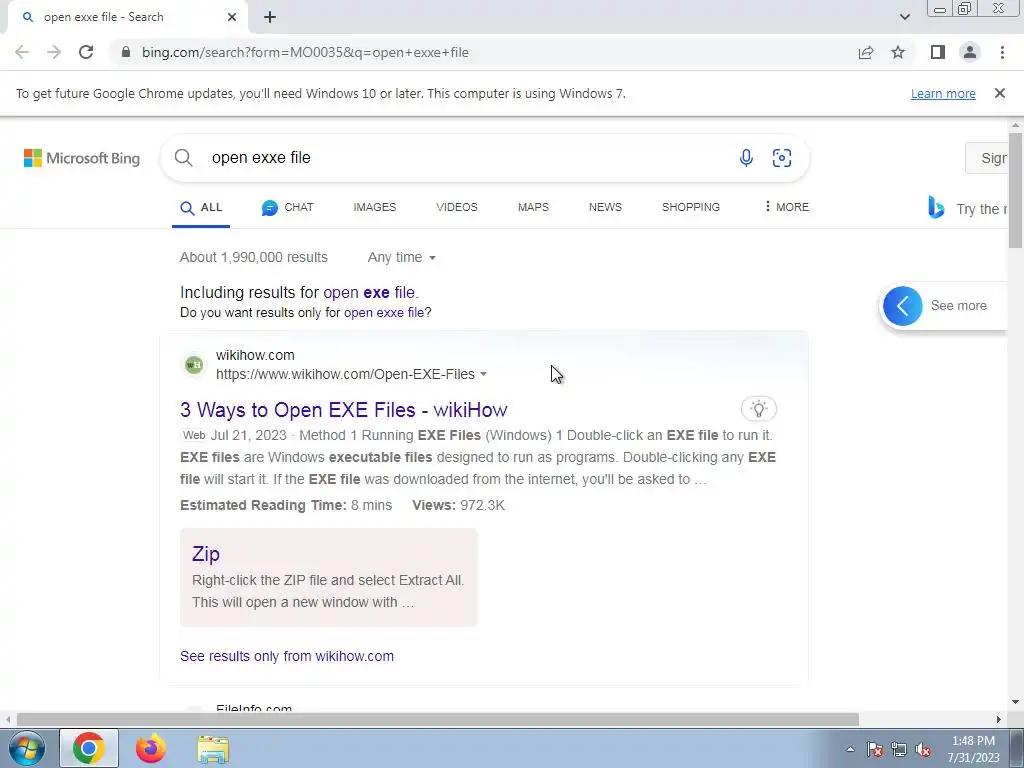The width and height of the screenshot is (1024, 768).
Task: Bookmark this tab with the star icon
Action: 898,52
